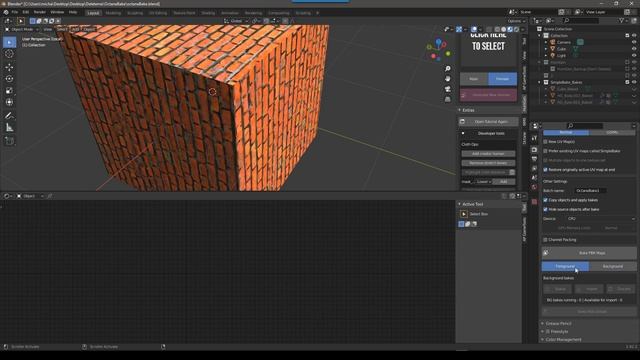Collapse the Active Tool panel
This screenshot has height=360, width=640.
460,204
